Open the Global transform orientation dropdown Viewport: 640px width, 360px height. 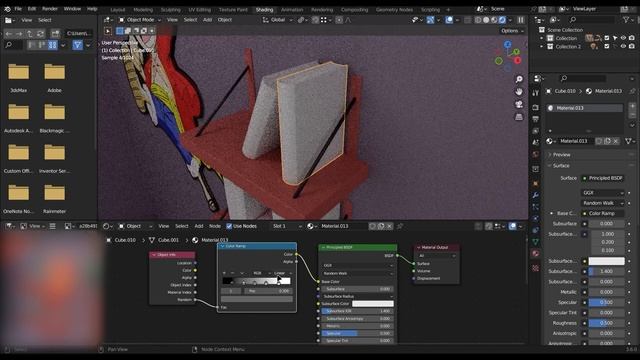tap(277, 20)
